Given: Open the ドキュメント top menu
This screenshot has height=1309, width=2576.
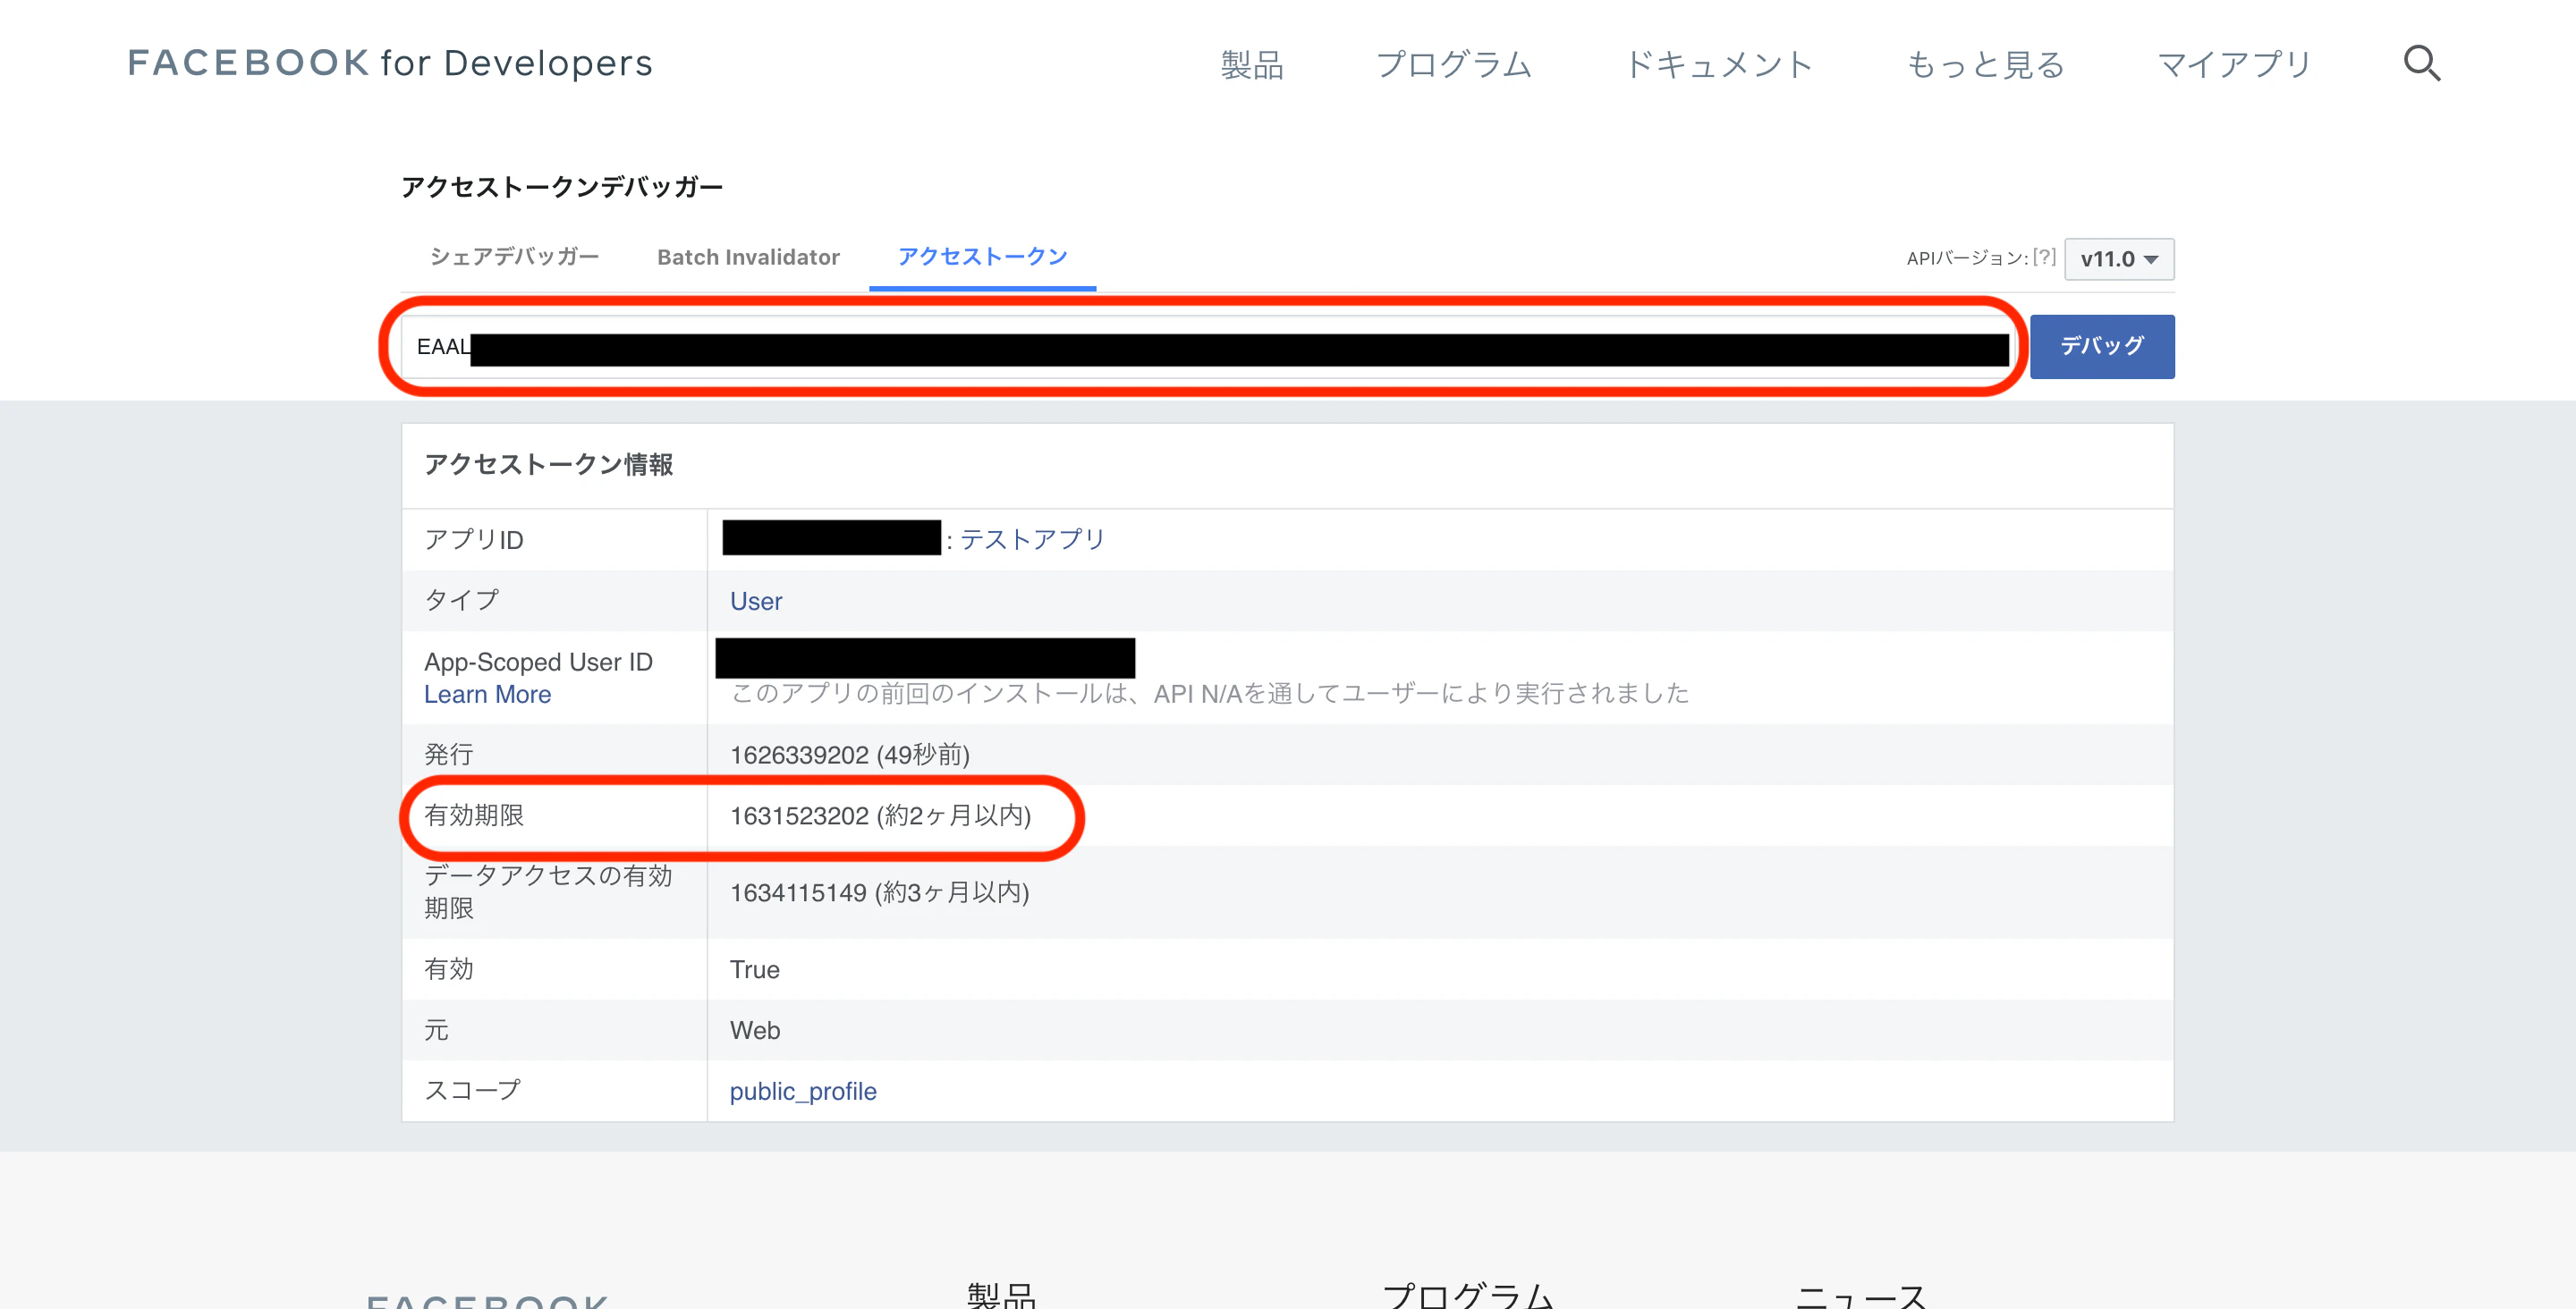Looking at the screenshot, I should coord(1718,65).
